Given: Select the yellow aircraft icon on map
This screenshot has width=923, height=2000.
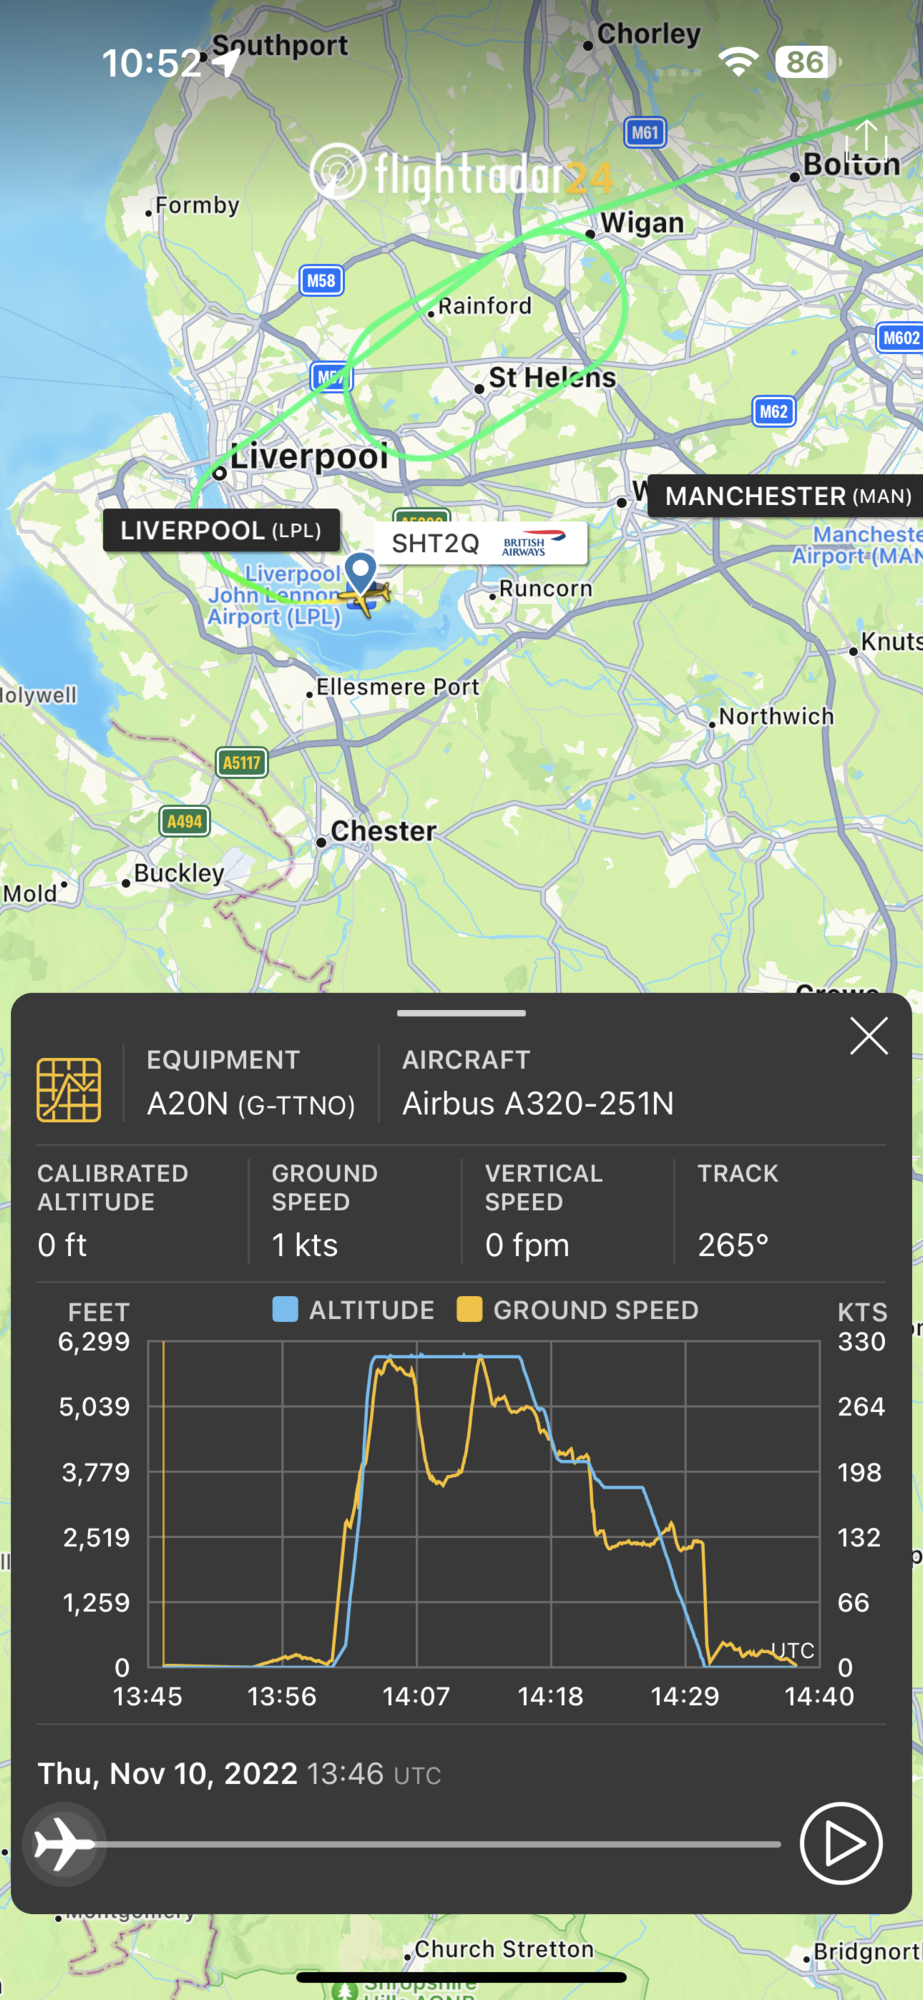Looking at the screenshot, I should click(365, 598).
